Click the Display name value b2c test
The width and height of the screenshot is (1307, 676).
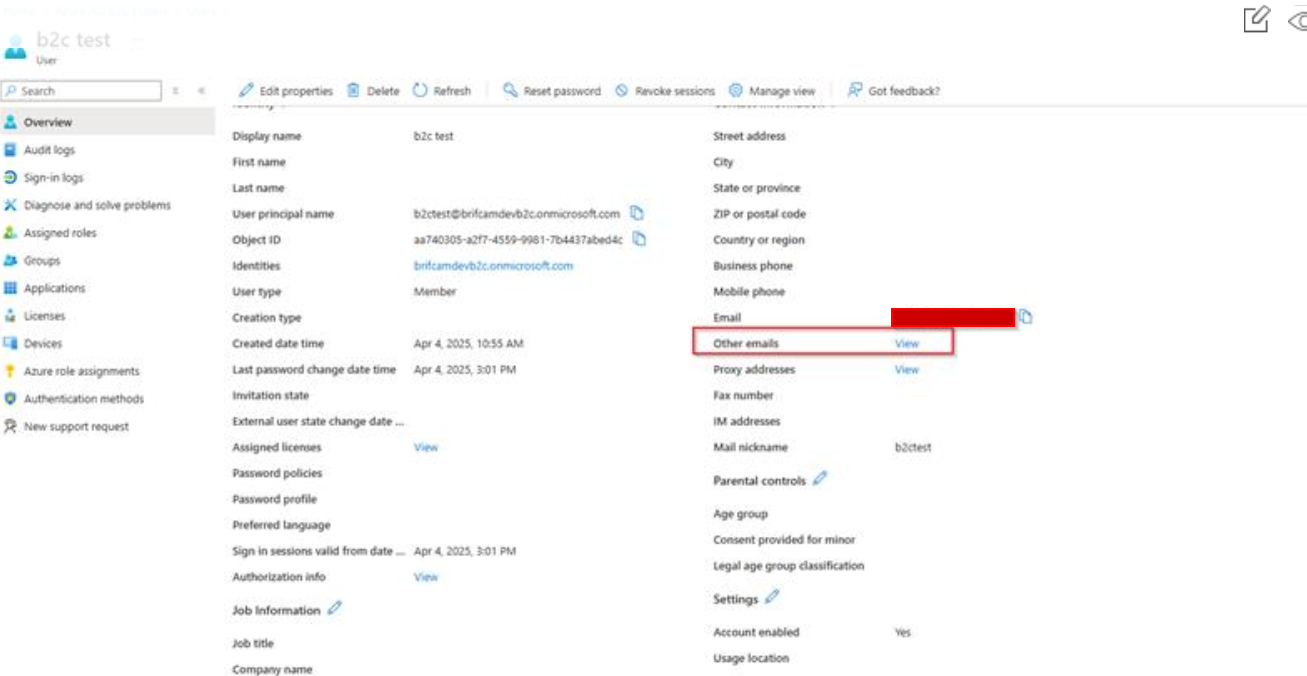pos(433,136)
